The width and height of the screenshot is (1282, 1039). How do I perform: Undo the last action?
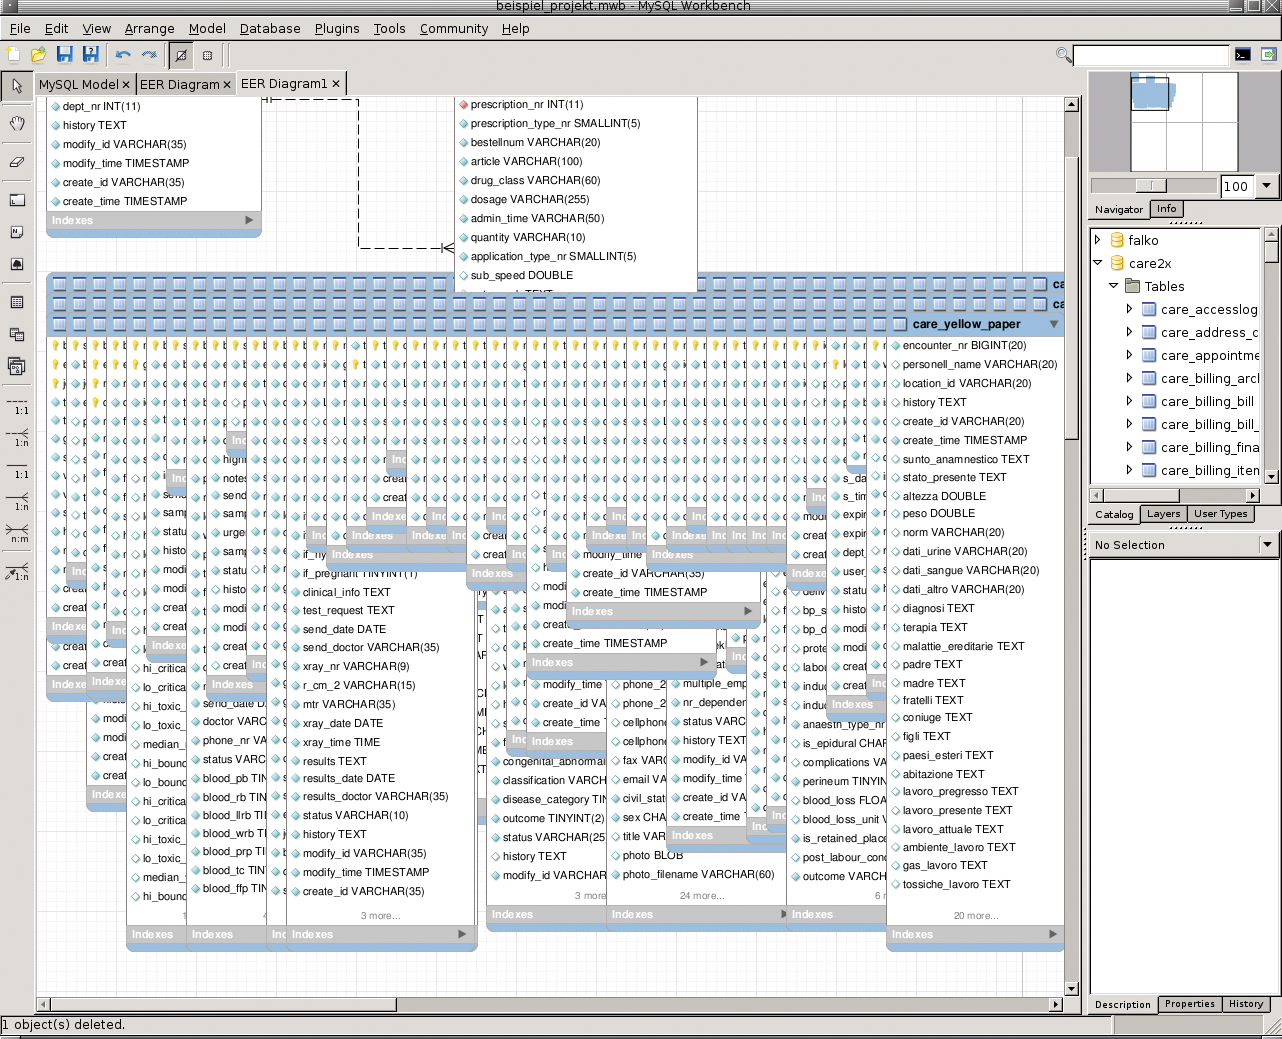[123, 55]
